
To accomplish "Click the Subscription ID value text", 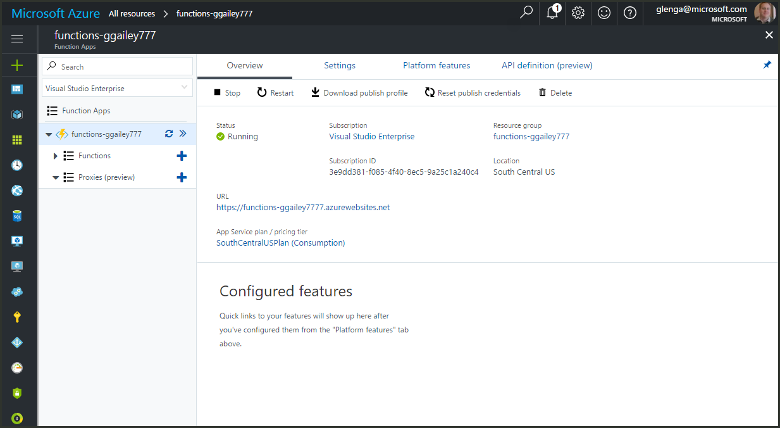I will pos(403,172).
